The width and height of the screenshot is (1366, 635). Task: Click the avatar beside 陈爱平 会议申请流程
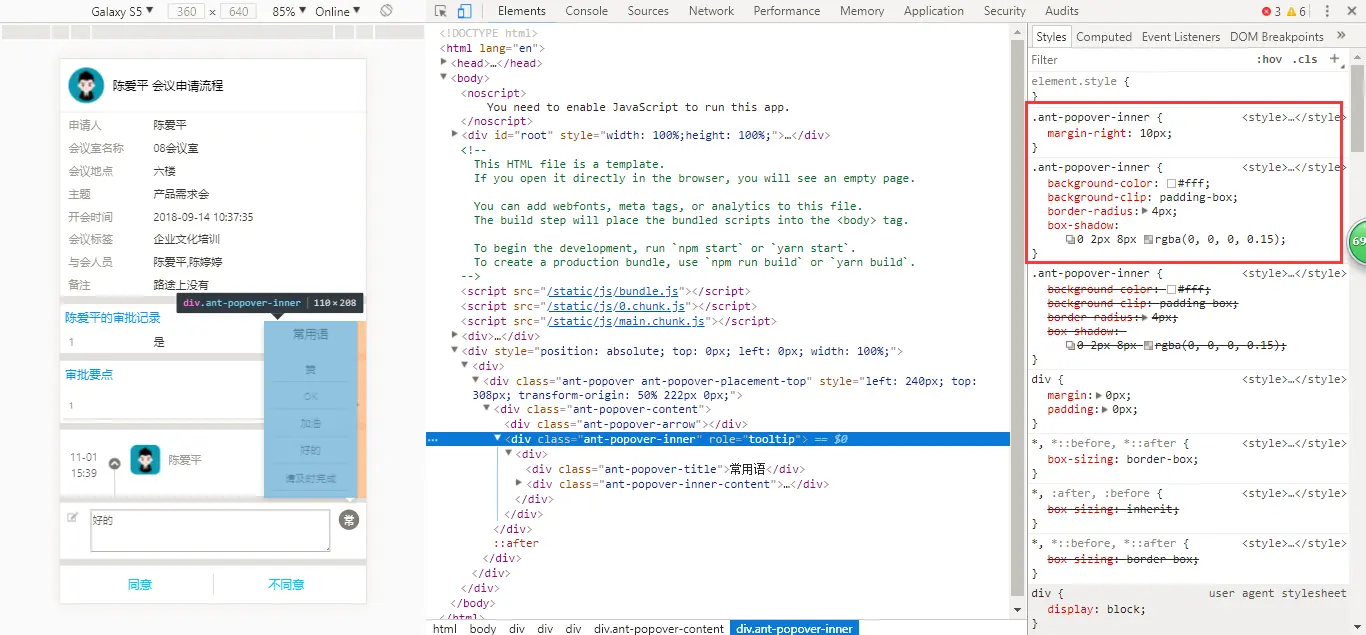(x=86, y=85)
